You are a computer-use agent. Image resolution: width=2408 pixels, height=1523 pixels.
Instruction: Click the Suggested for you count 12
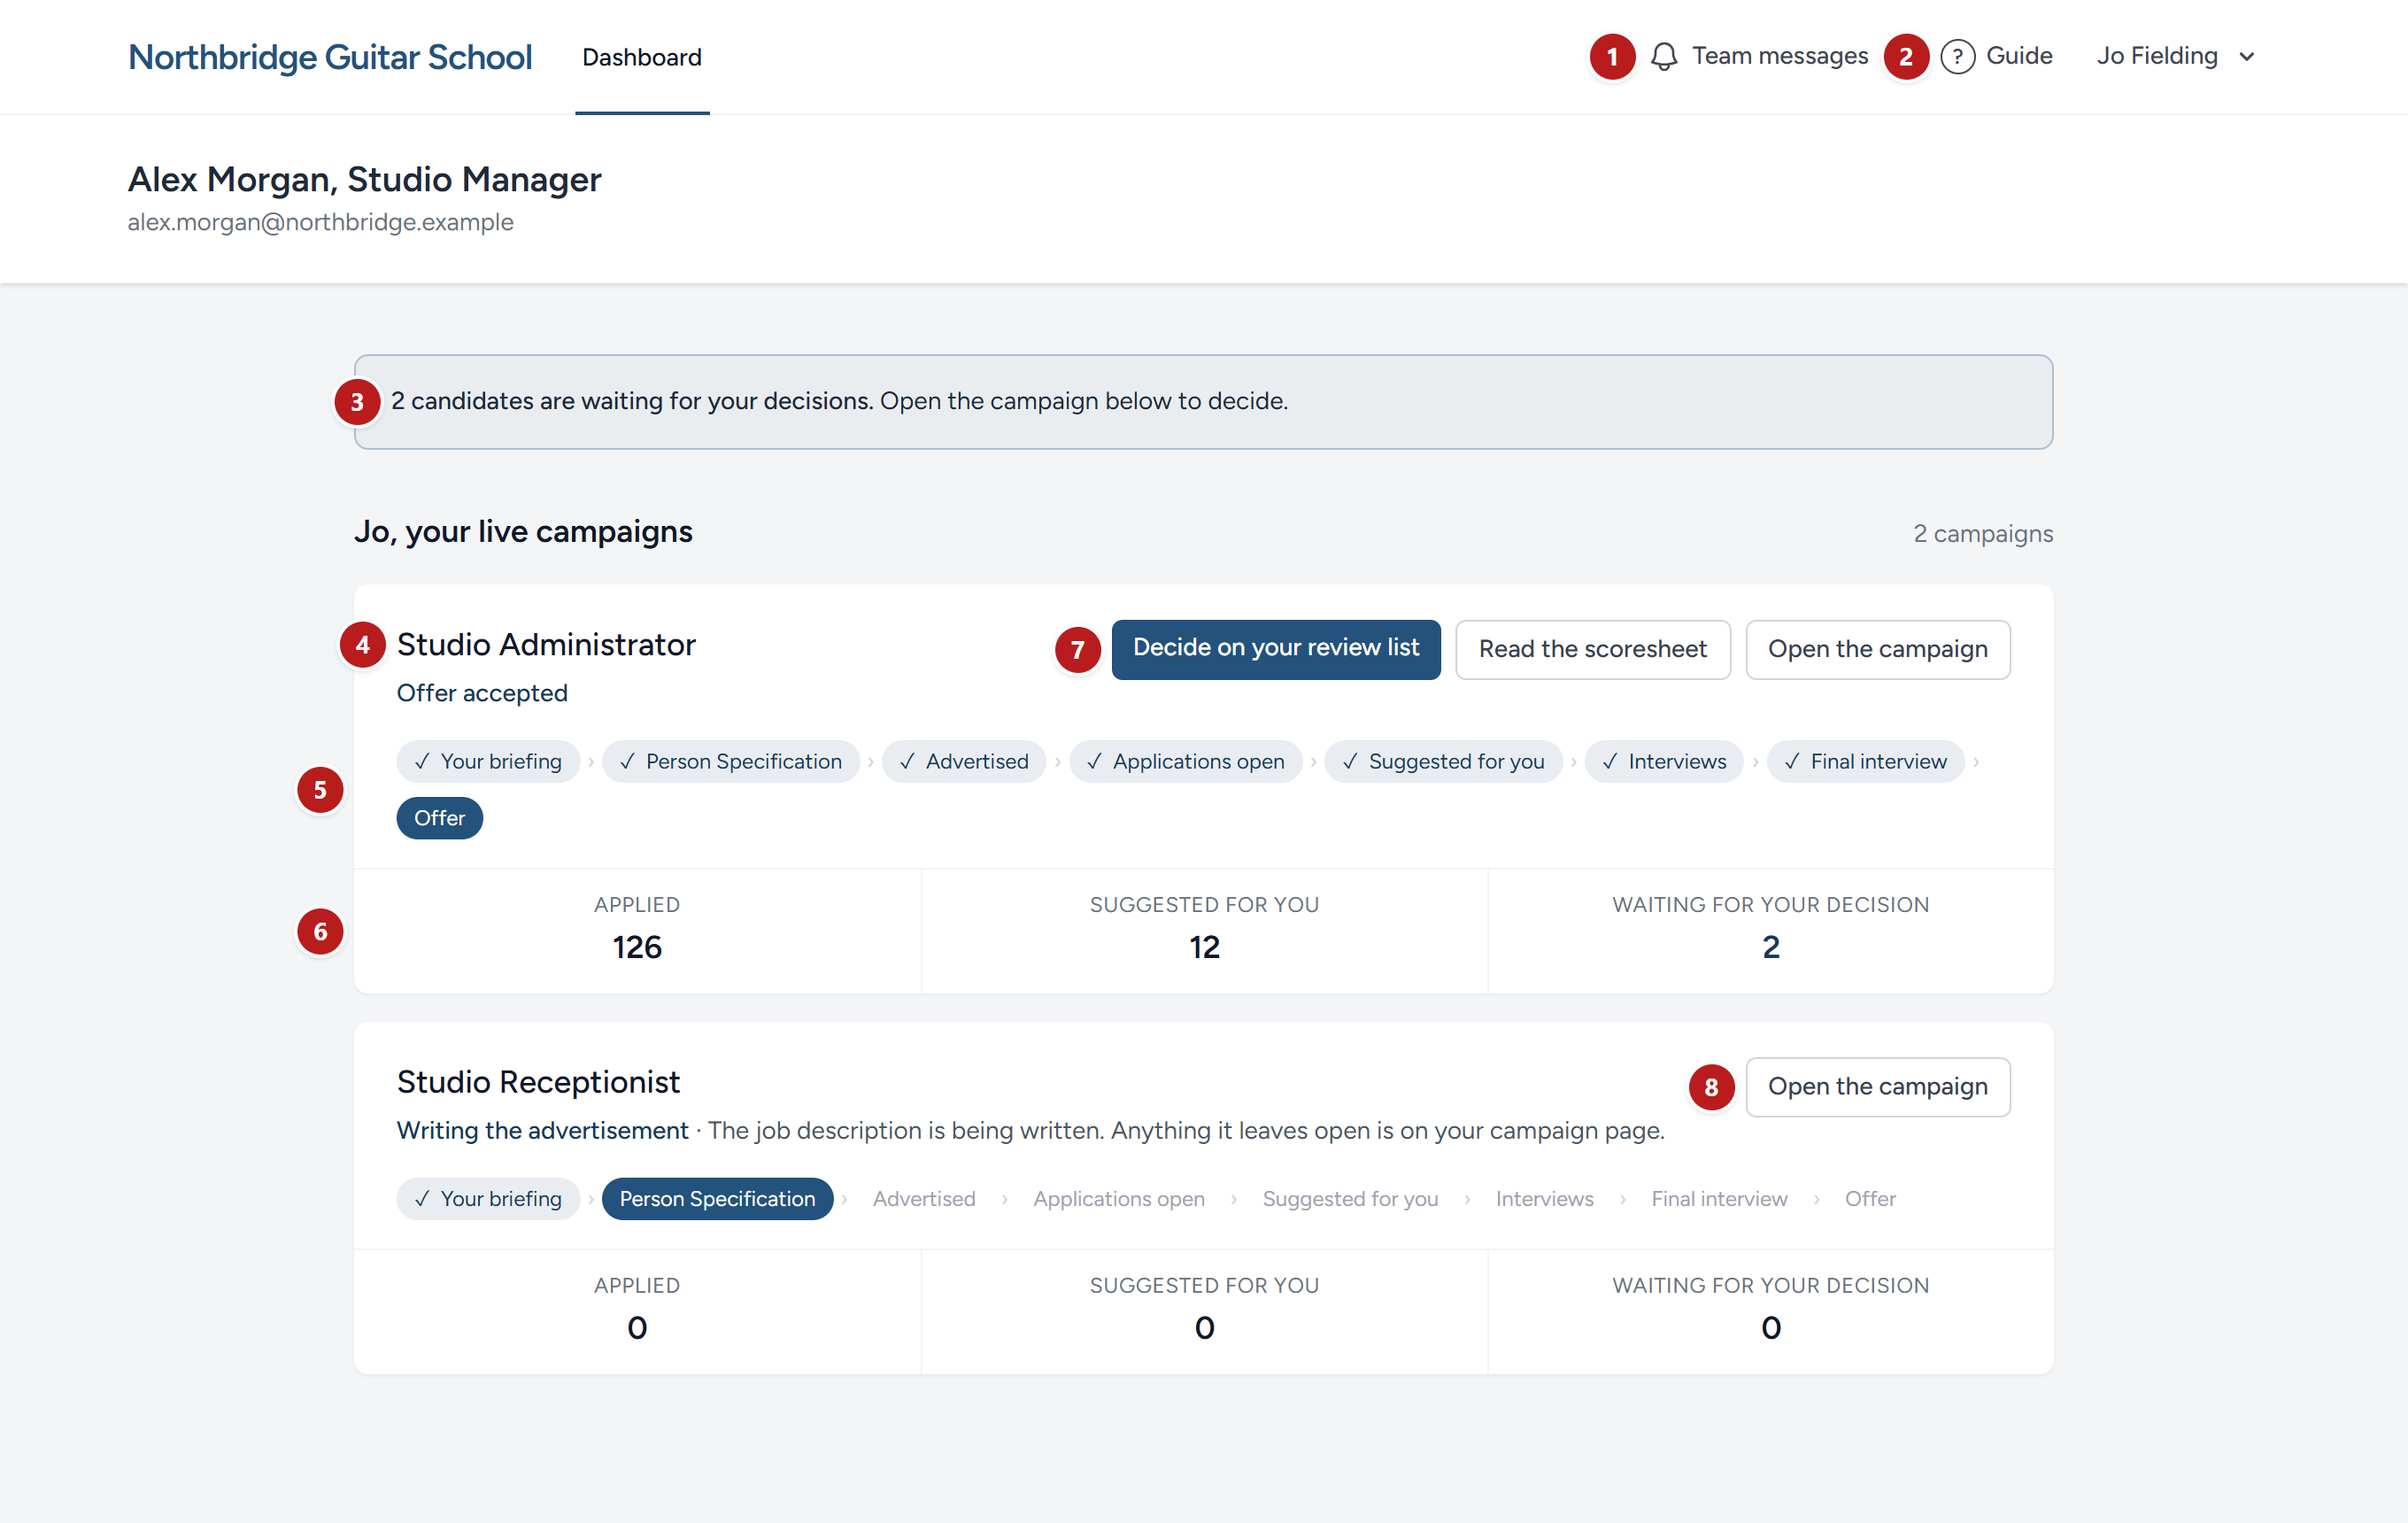click(1204, 948)
